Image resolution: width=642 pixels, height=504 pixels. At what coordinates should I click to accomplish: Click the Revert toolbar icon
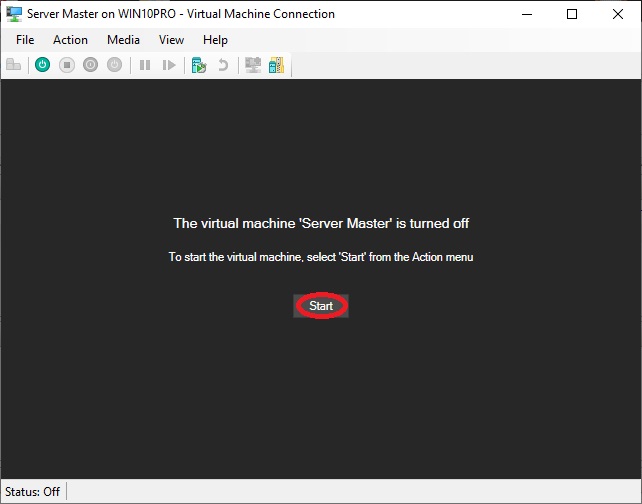[223, 65]
